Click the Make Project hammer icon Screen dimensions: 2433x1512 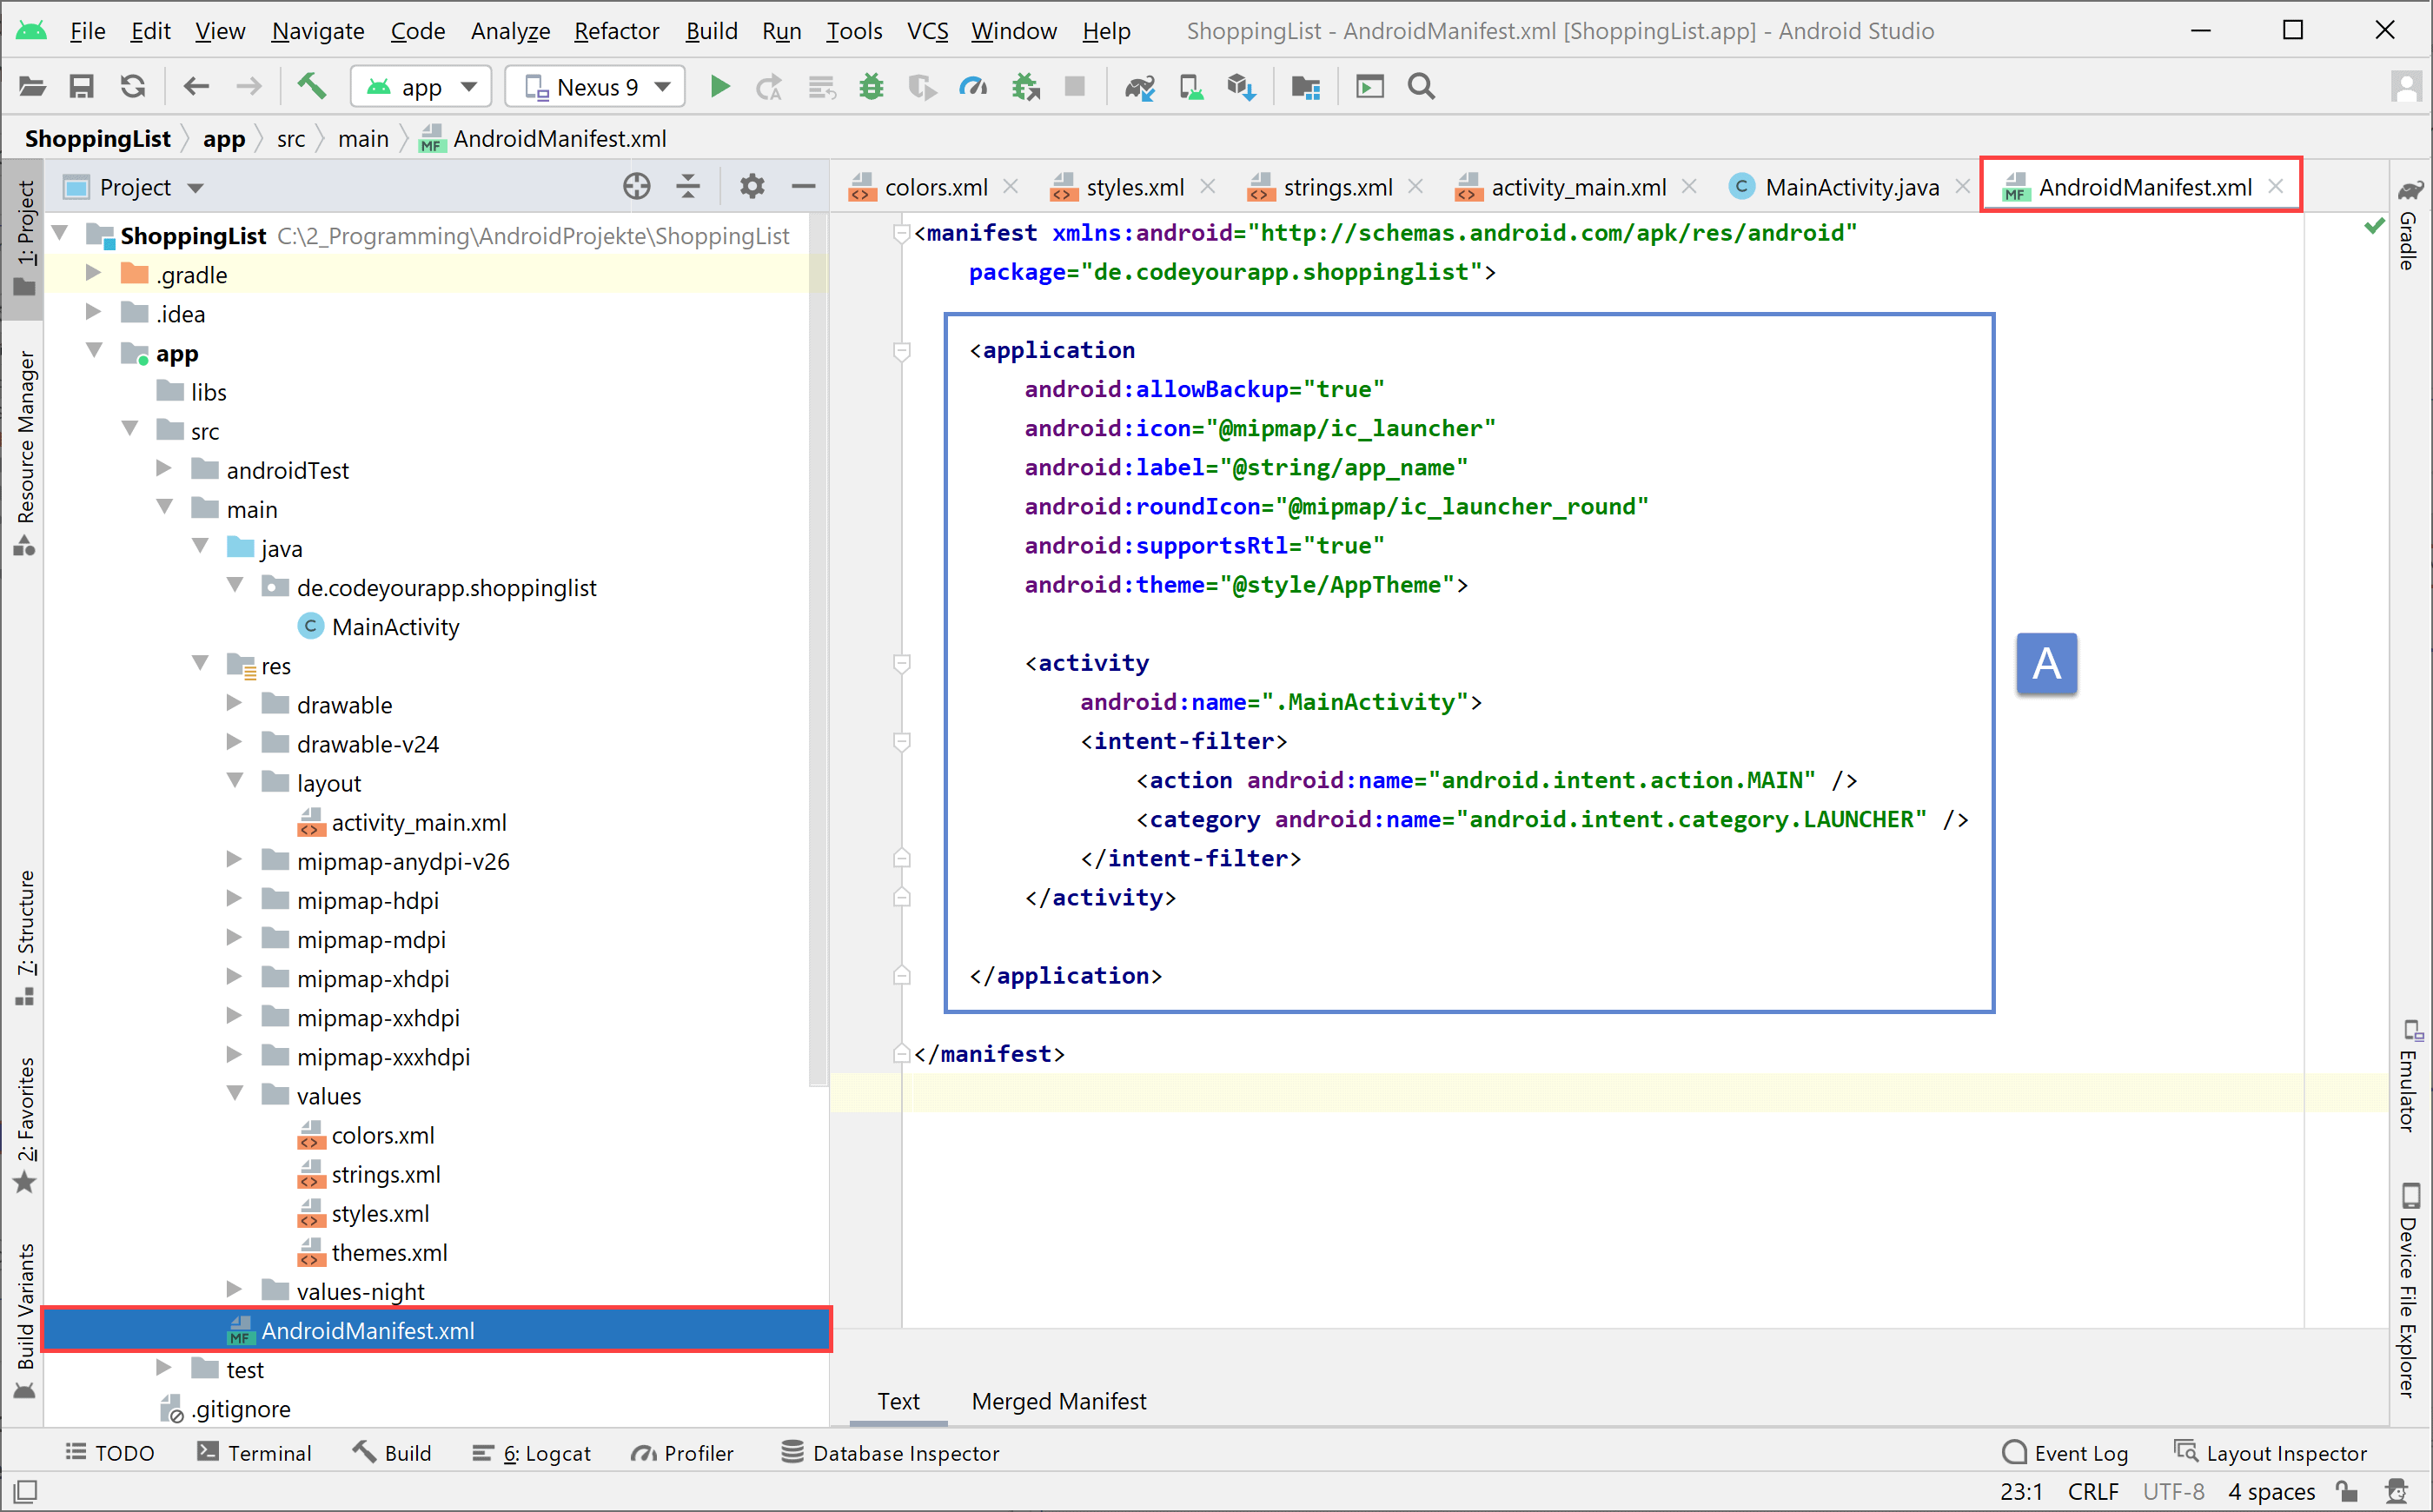click(312, 87)
